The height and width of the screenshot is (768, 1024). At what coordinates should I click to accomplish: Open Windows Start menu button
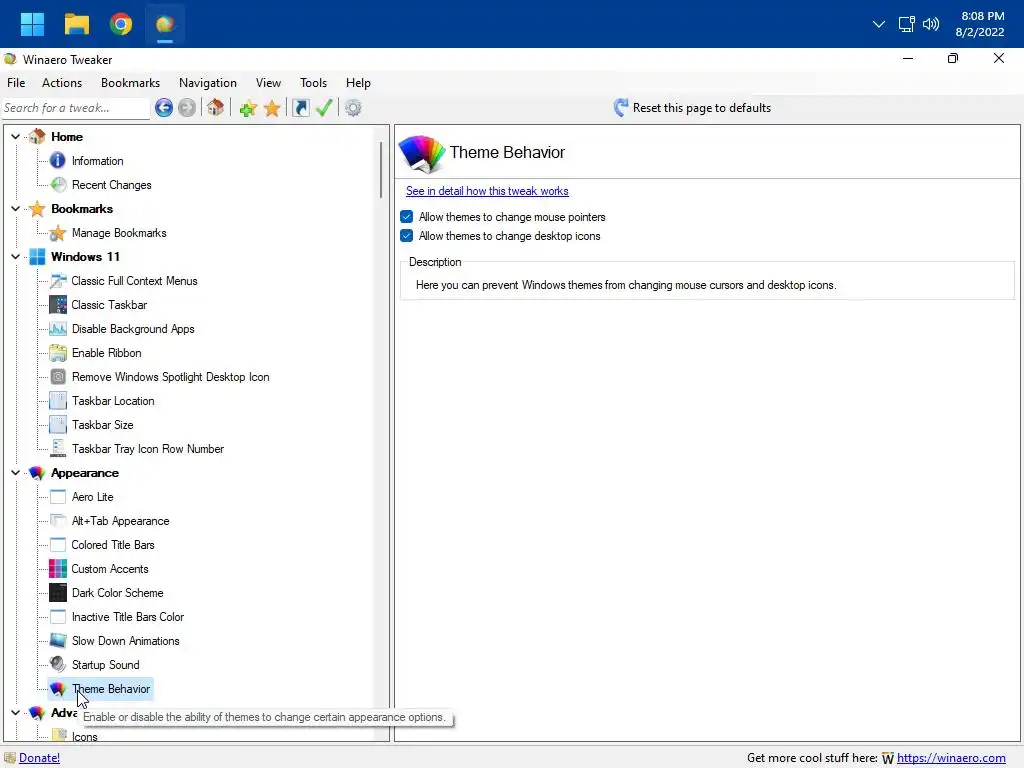(x=32, y=24)
